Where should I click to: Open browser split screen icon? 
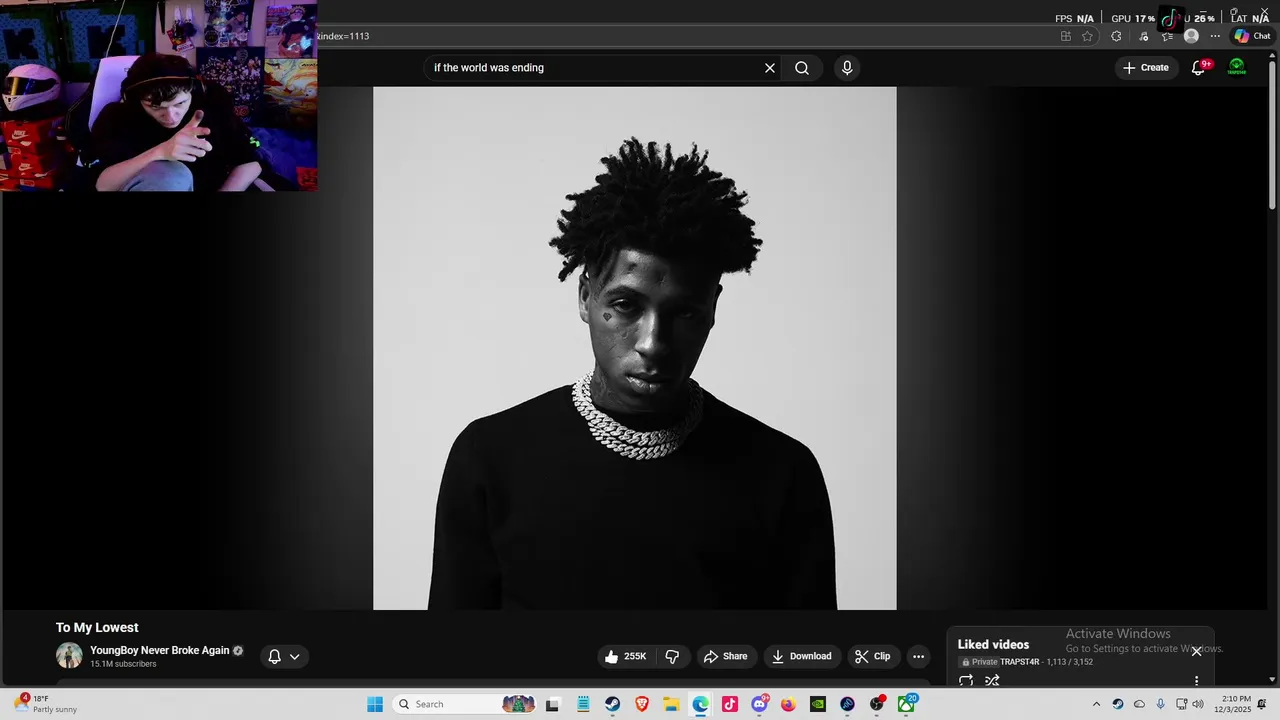tap(1066, 36)
